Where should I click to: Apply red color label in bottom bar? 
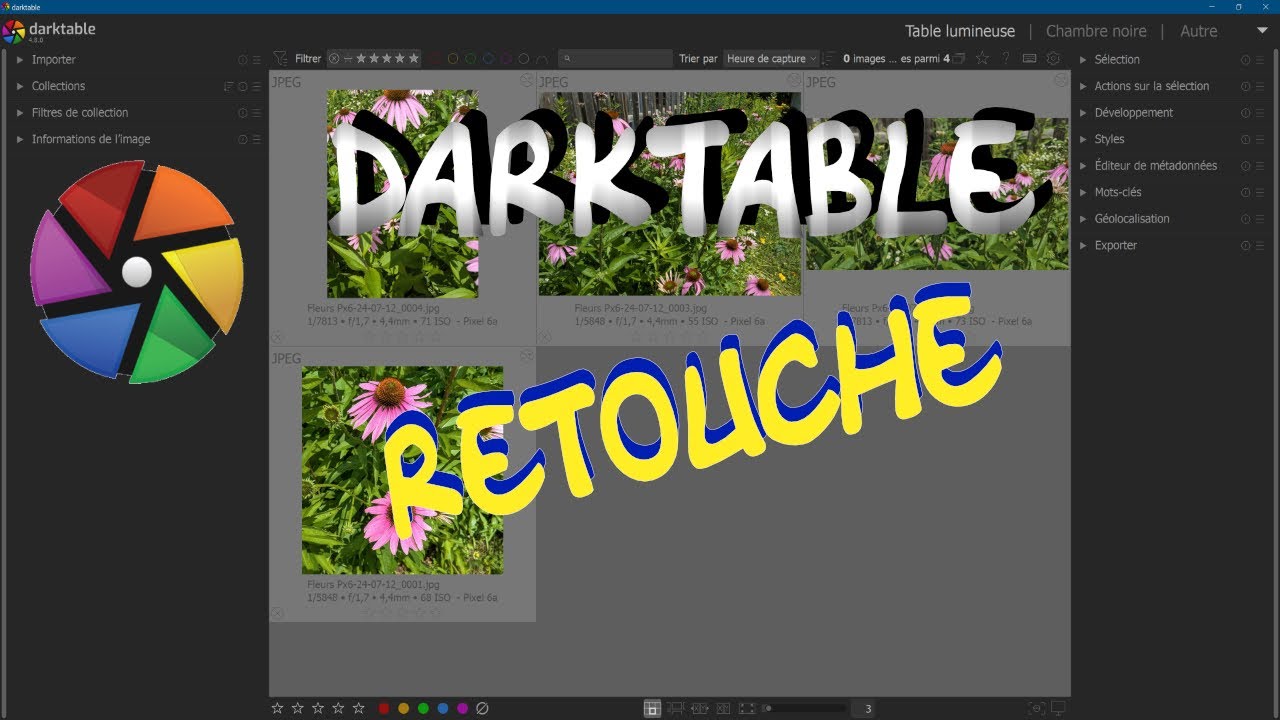tap(384, 708)
